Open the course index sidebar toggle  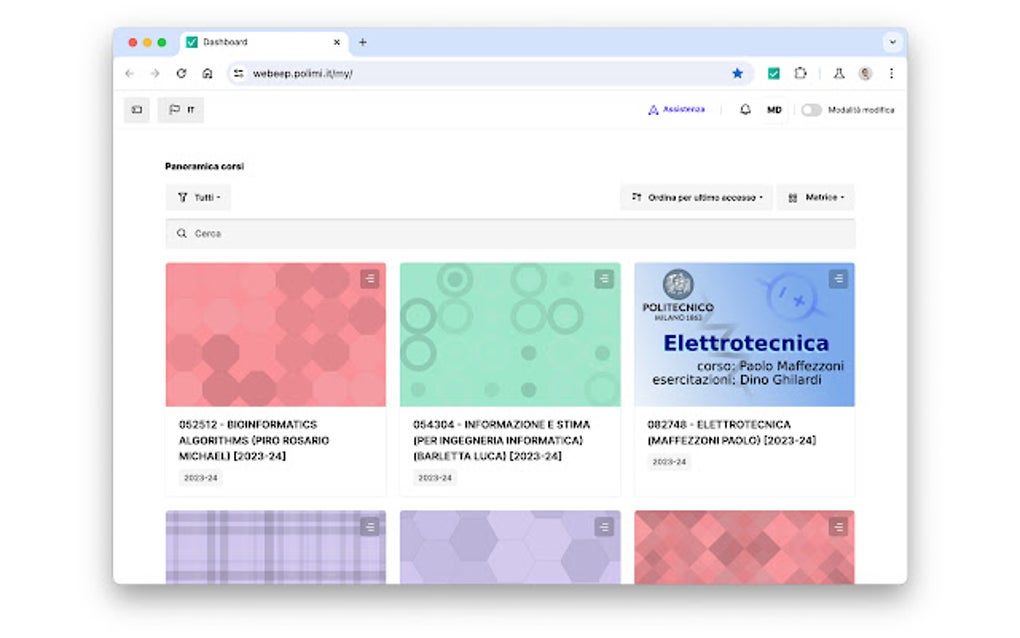click(x=137, y=110)
